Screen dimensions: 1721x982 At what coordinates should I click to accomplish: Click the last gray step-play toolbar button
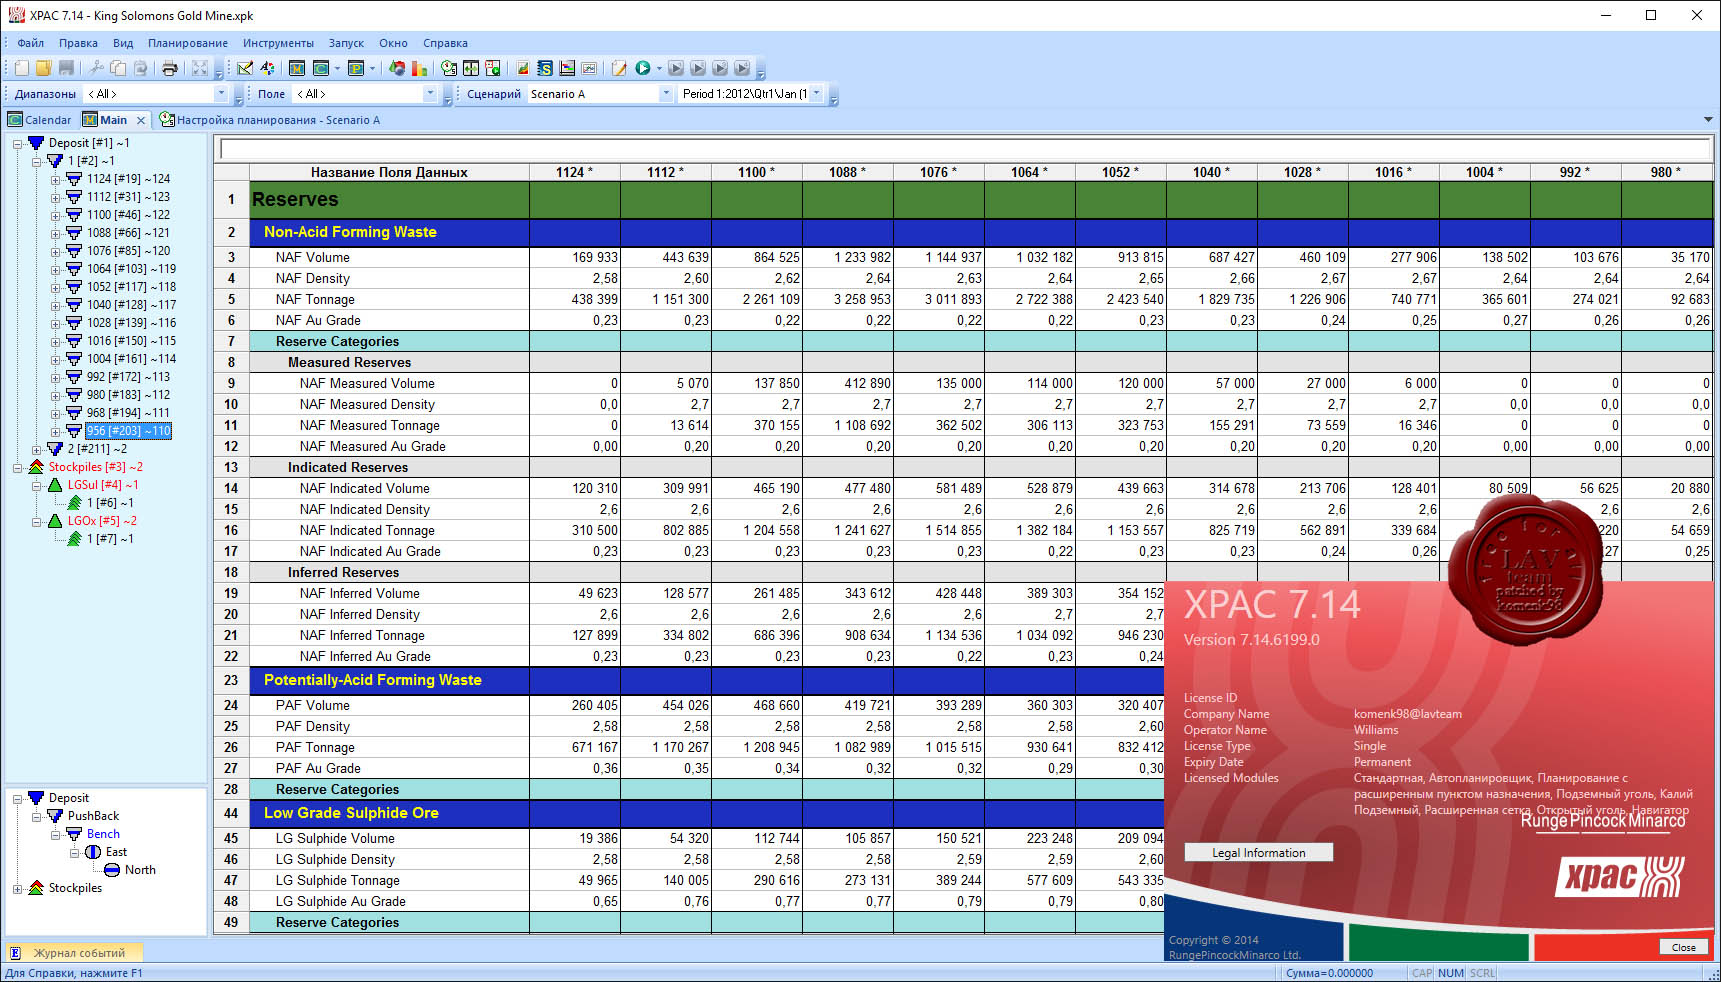tap(742, 68)
